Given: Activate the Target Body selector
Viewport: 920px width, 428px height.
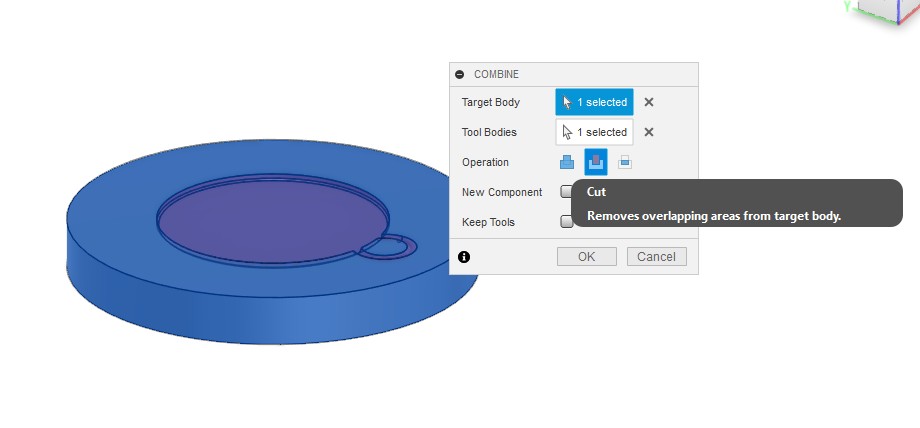Looking at the screenshot, I should [x=595, y=102].
